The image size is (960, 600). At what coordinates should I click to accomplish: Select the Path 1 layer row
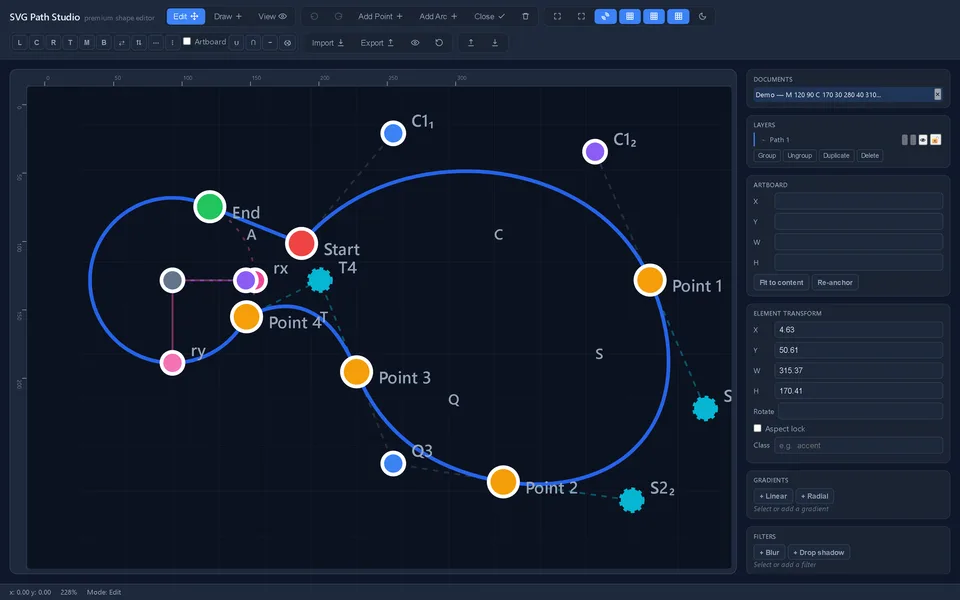point(848,140)
